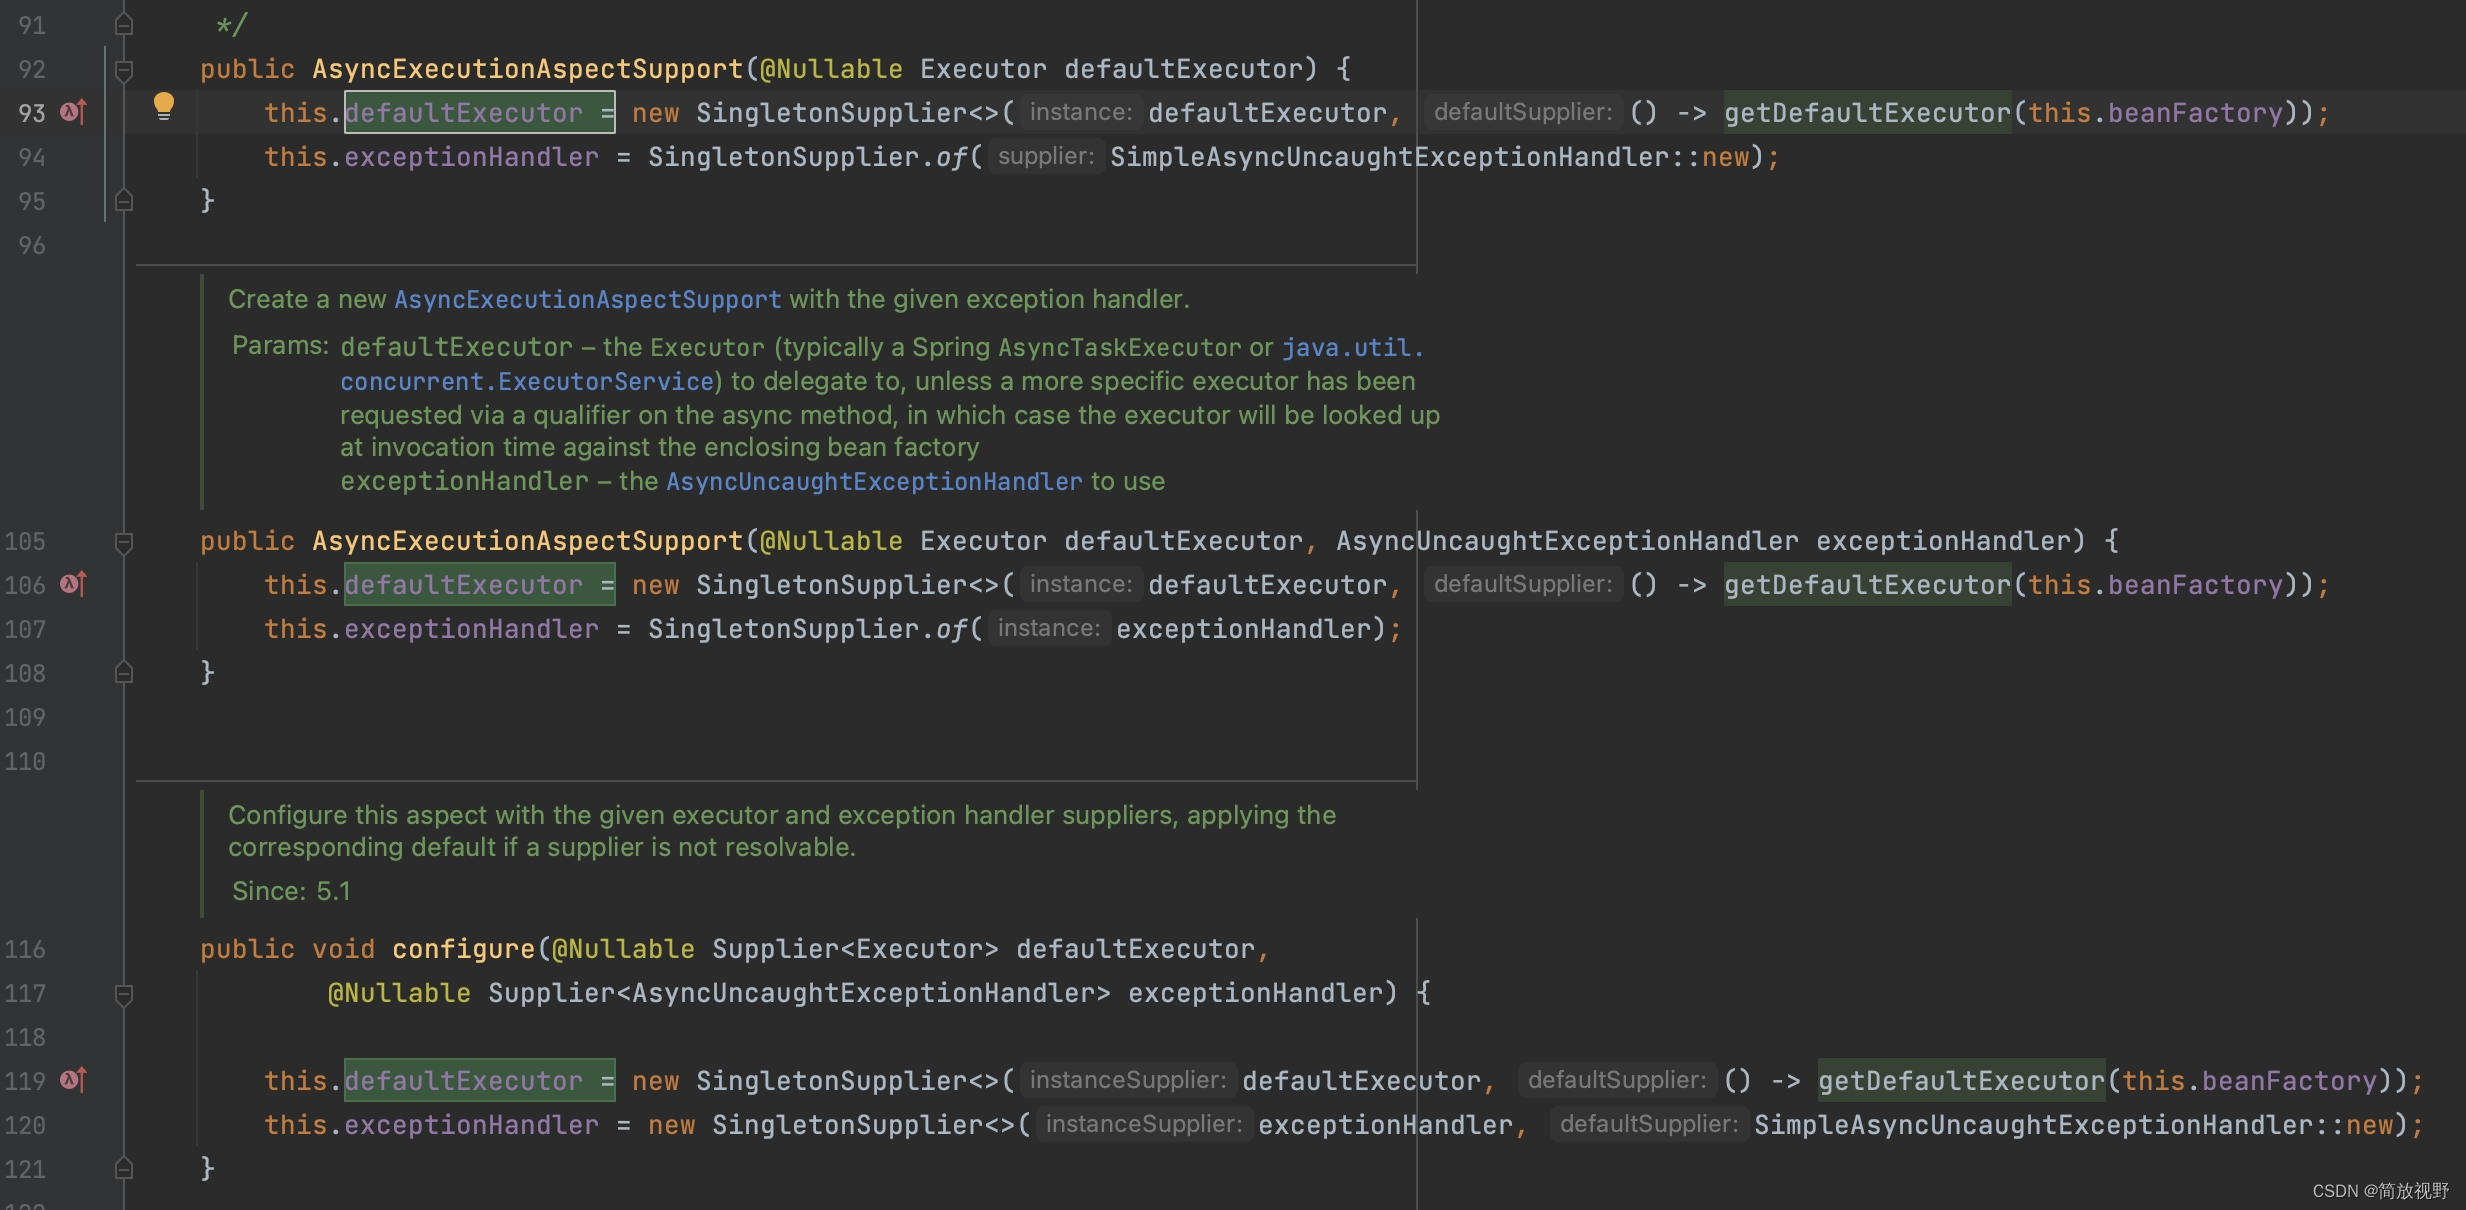Click the 'instanceSupplier:' hint on line 120

click(x=1143, y=1125)
